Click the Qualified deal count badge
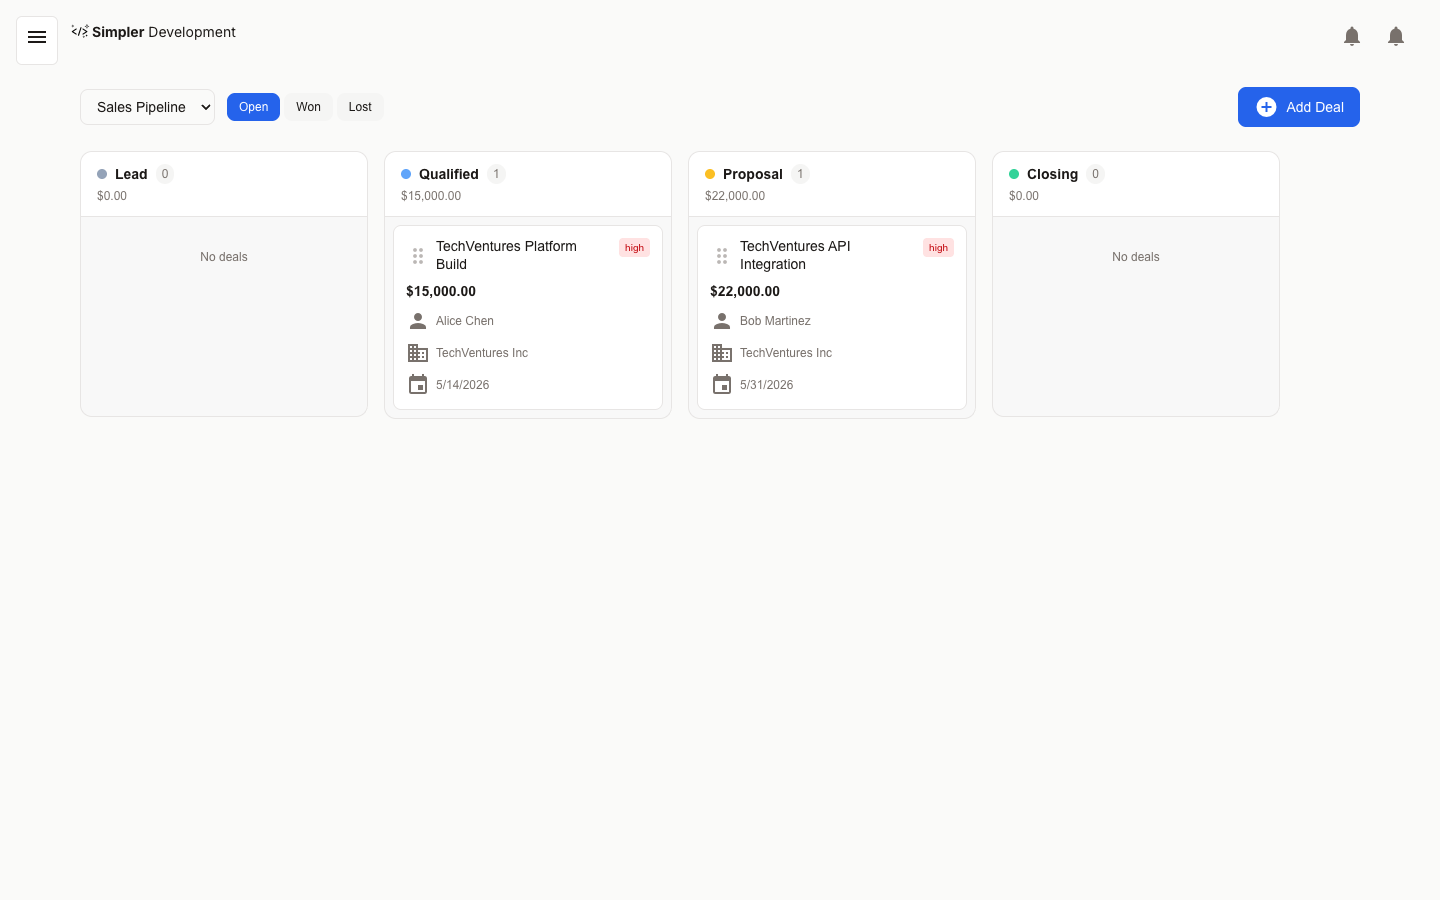1440x900 pixels. click(x=496, y=174)
